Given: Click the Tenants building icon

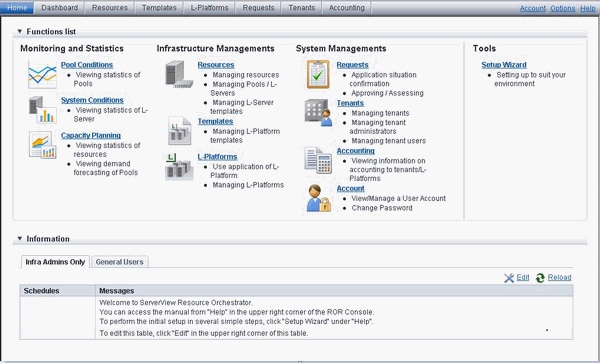Looking at the screenshot, I should [x=318, y=113].
